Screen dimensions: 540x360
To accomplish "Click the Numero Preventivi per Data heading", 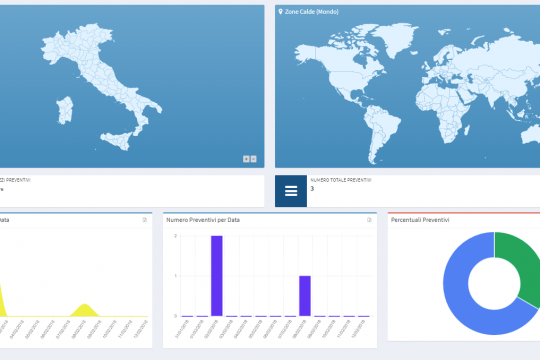I will (203, 220).
